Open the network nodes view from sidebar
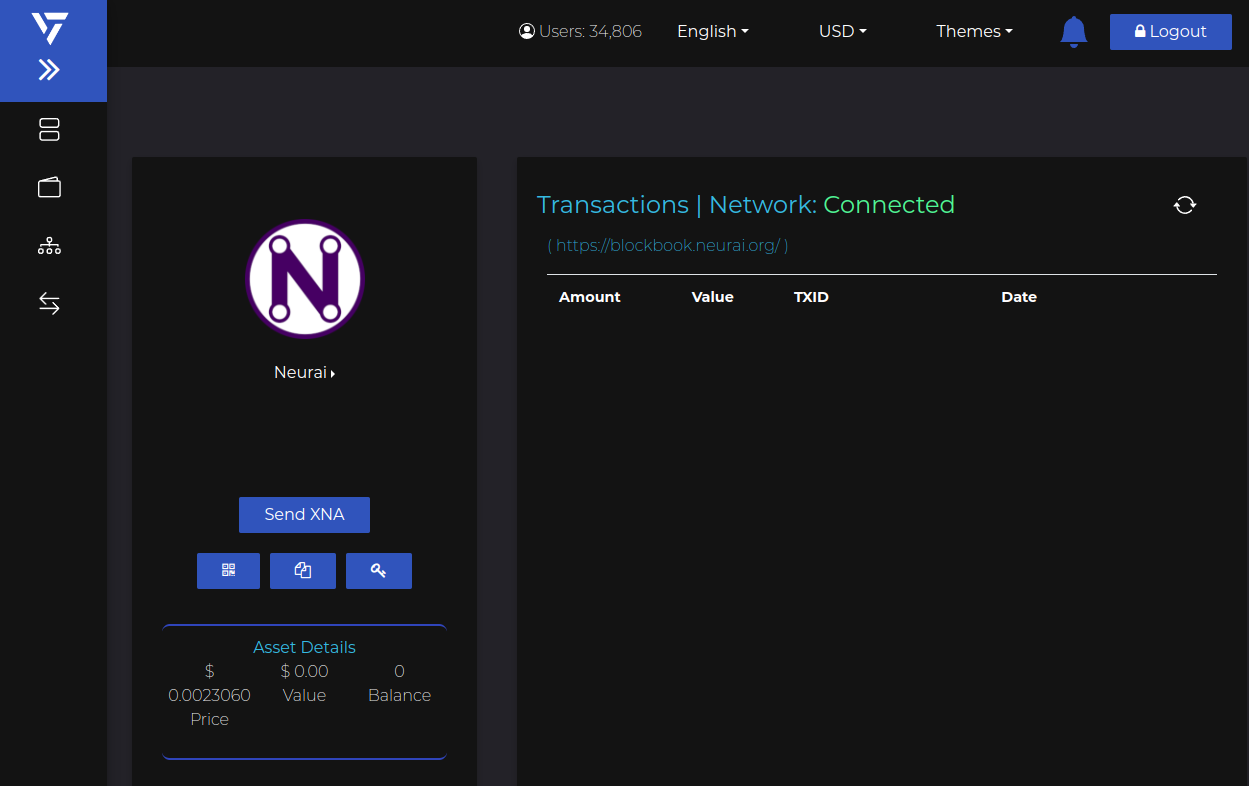Viewport: 1249px width, 786px height. pos(49,245)
